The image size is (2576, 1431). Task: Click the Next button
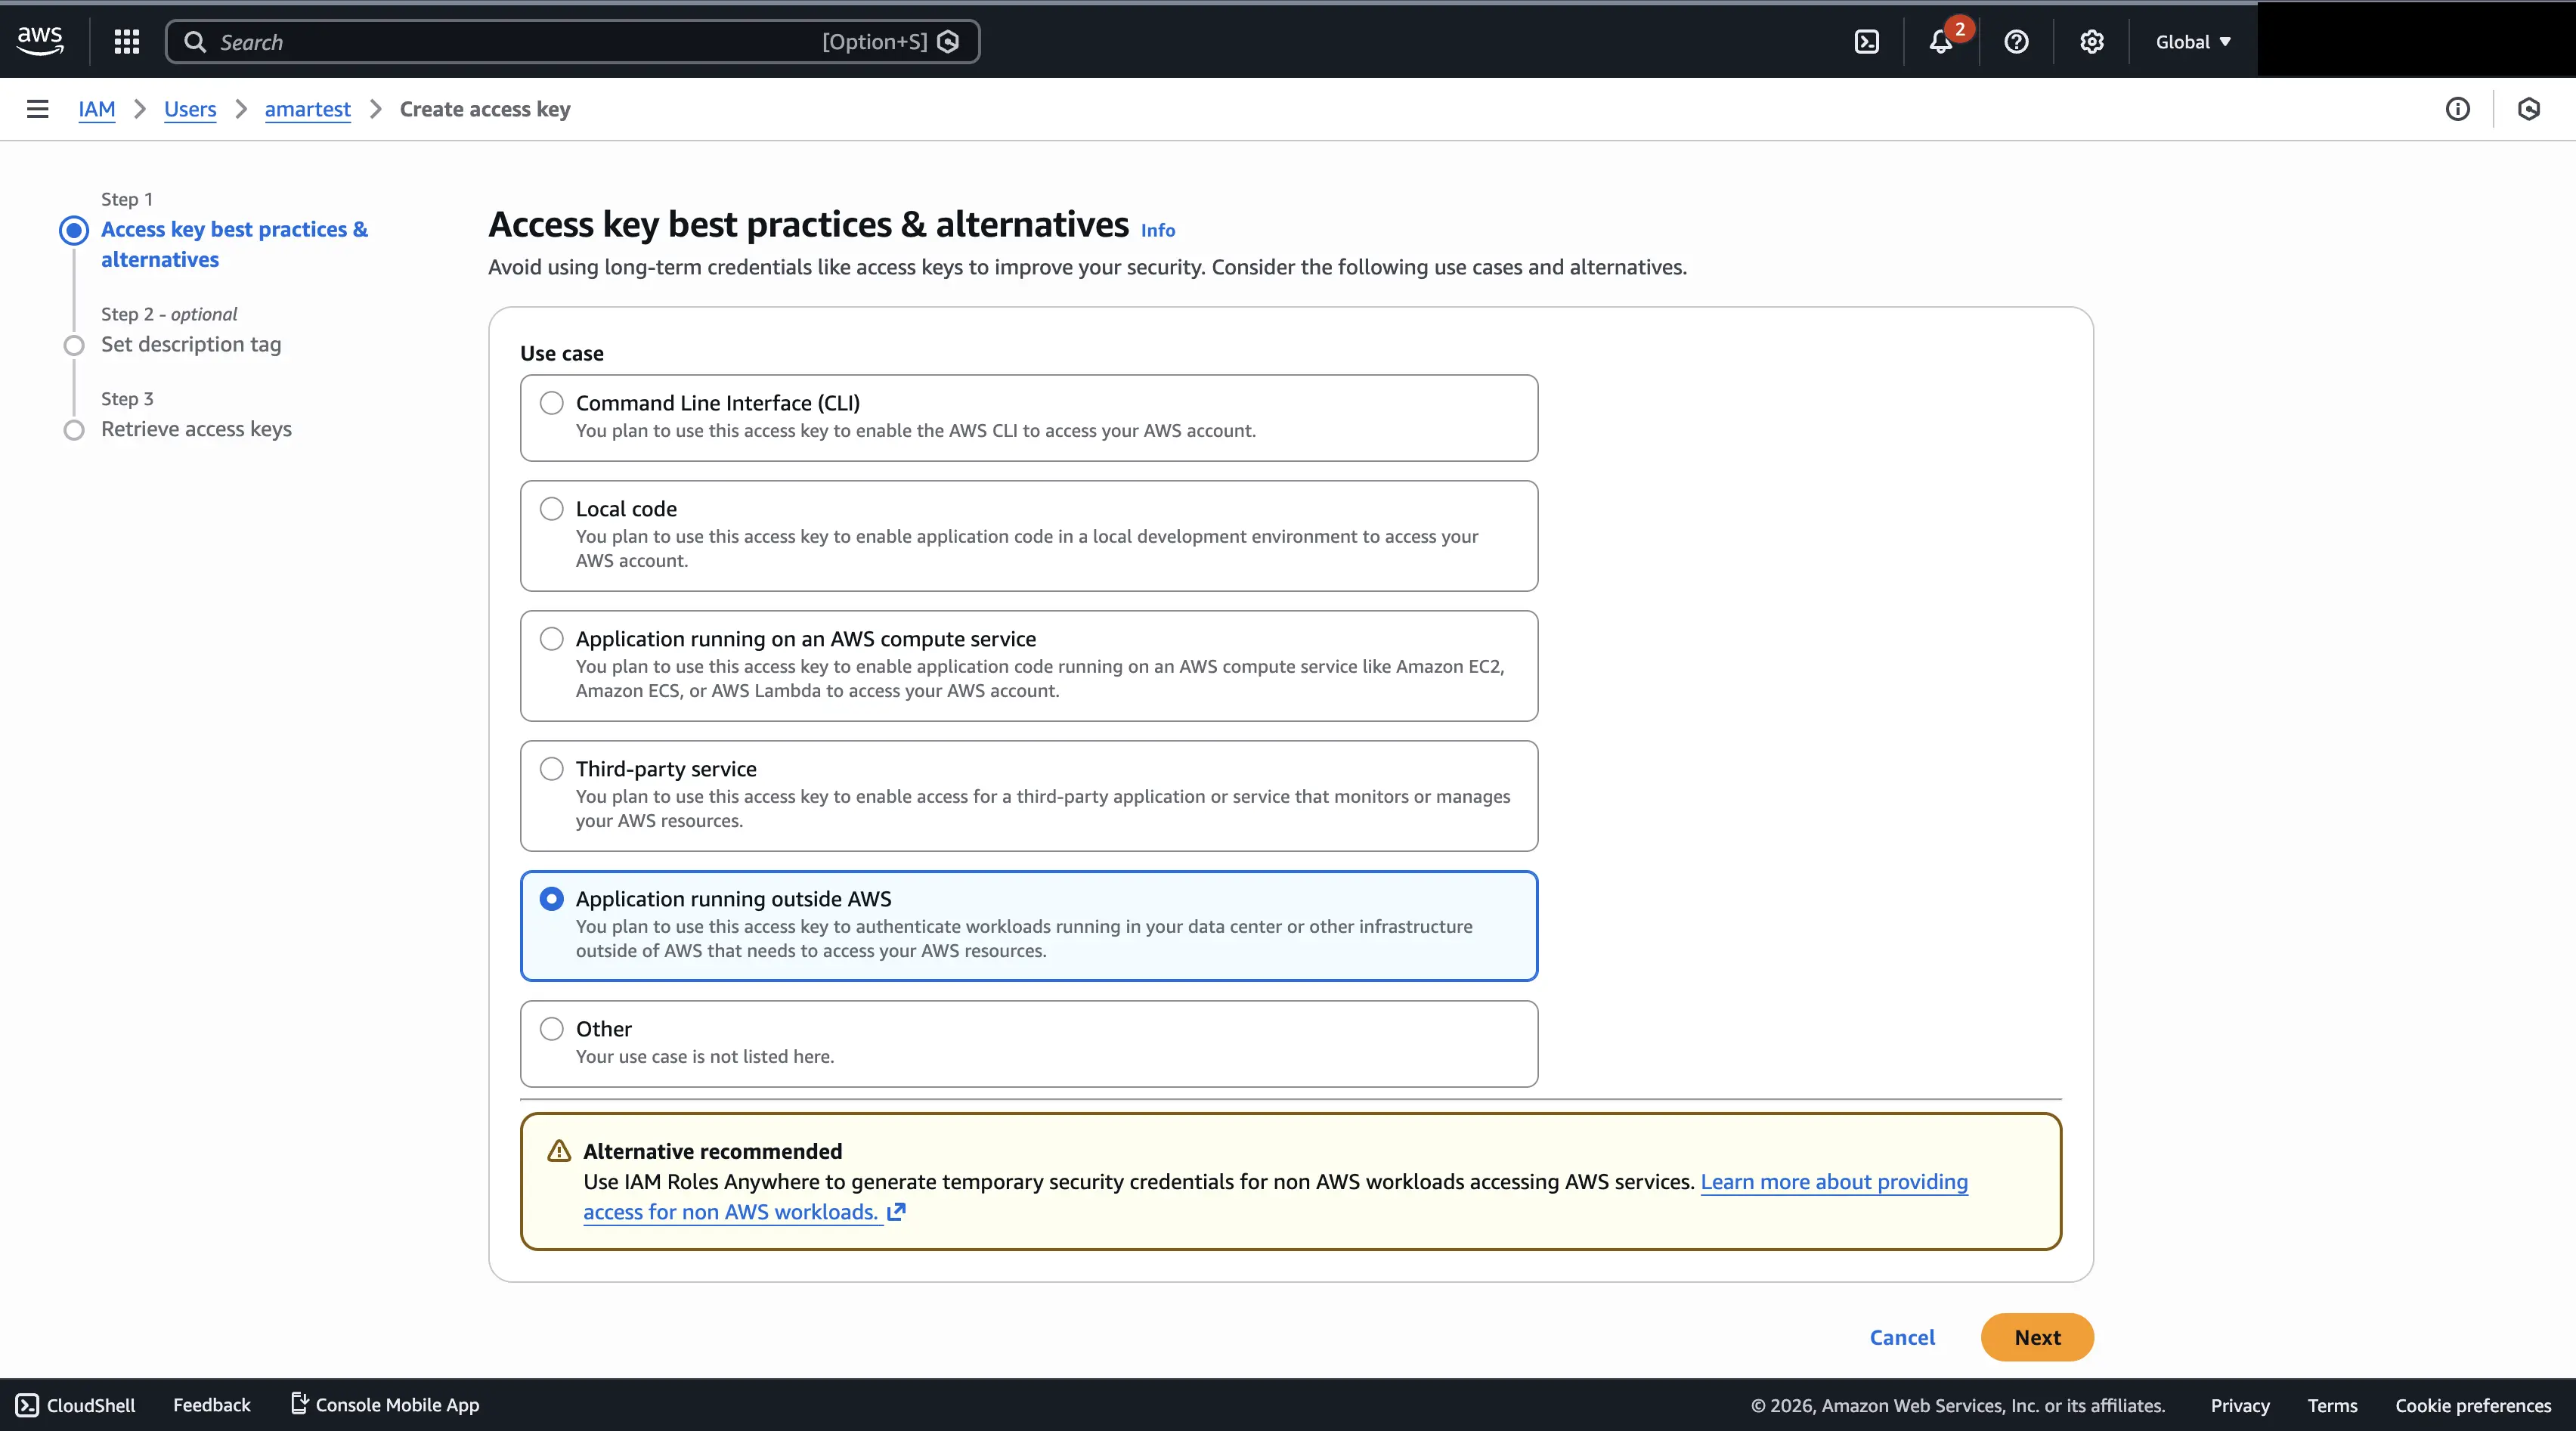coord(2037,1337)
